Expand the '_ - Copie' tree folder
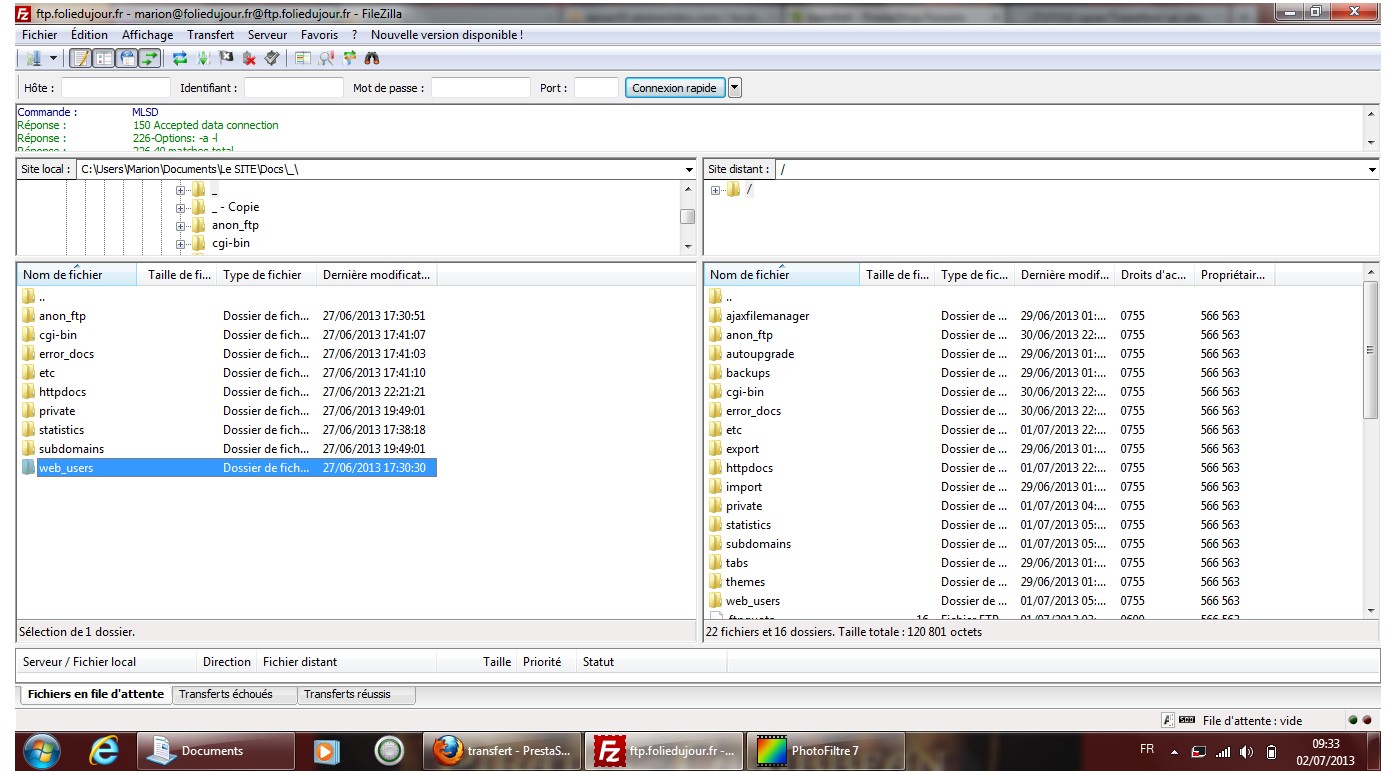The height and width of the screenshot is (774, 1400). 181,207
